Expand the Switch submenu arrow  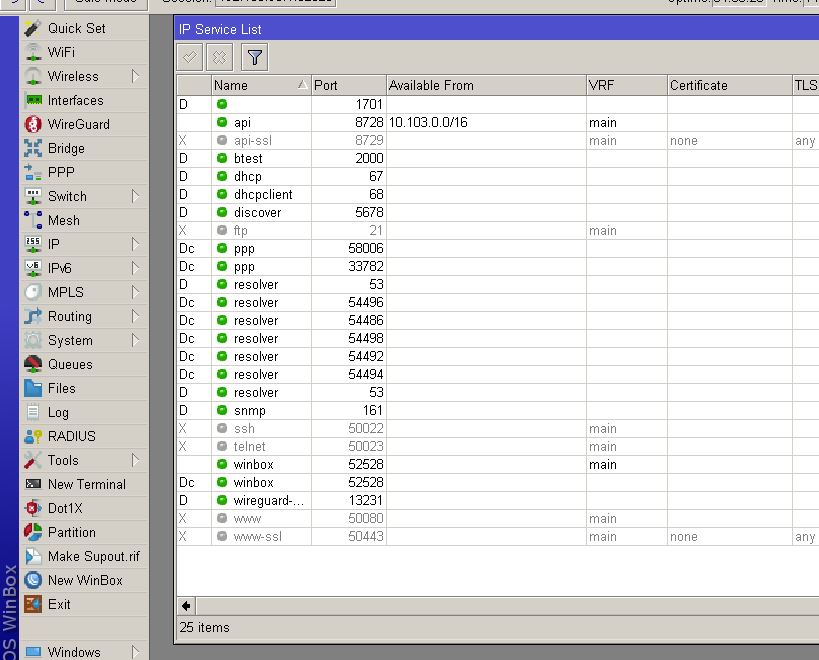pyautogui.click(x=135, y=196)
